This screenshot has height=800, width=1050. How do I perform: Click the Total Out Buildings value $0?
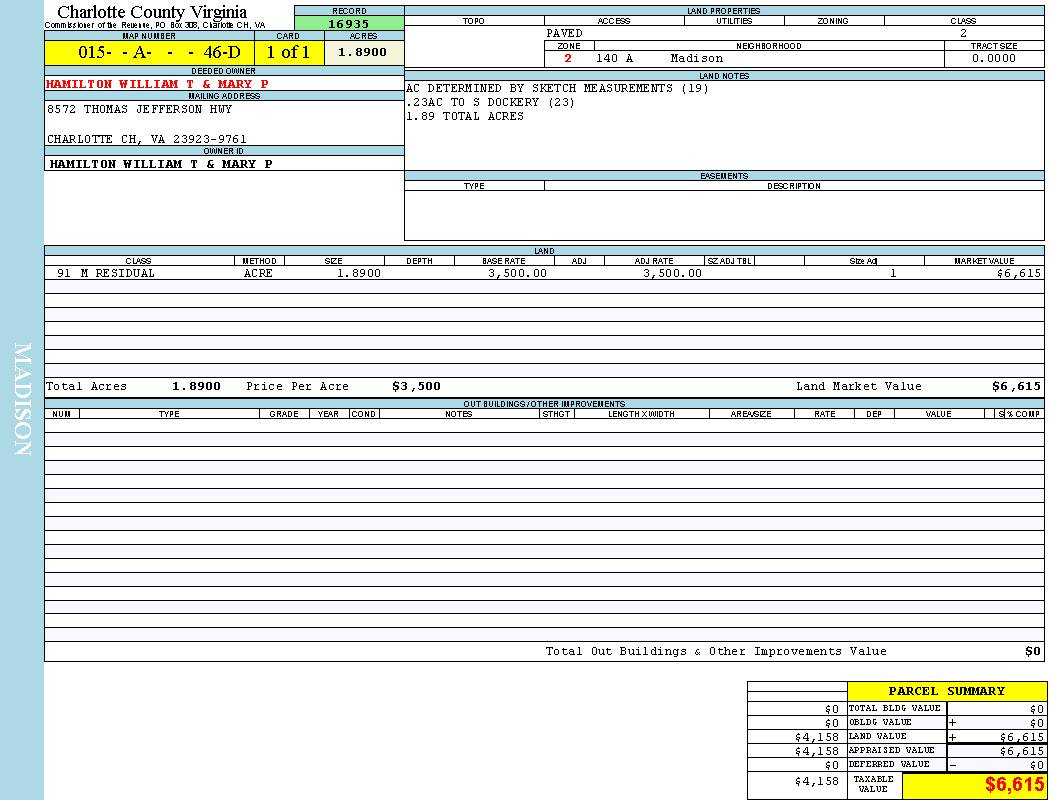coord(1032,651)
